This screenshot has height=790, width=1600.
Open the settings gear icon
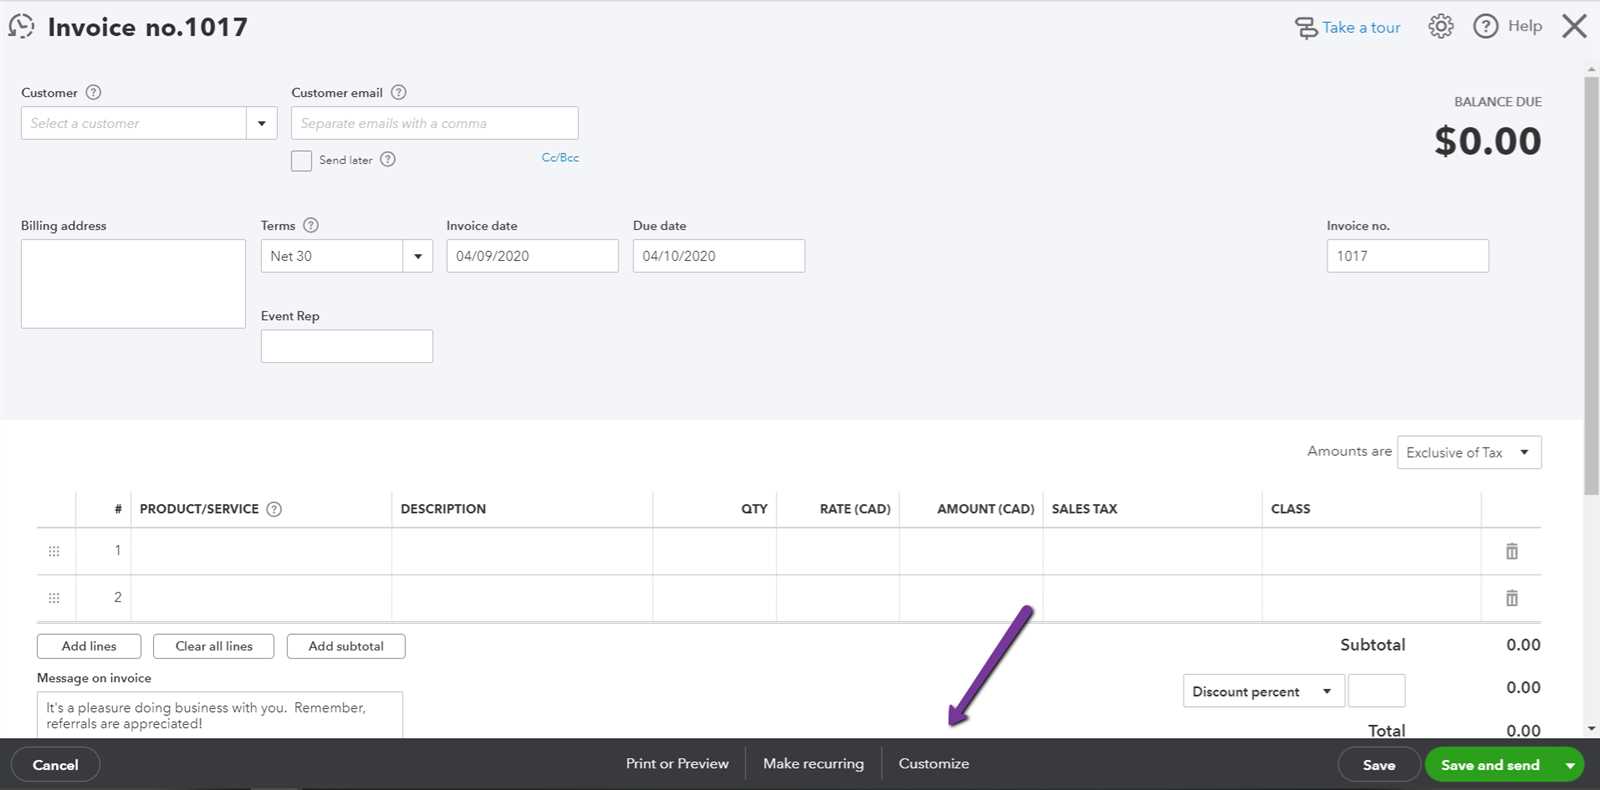[1441, 26]
